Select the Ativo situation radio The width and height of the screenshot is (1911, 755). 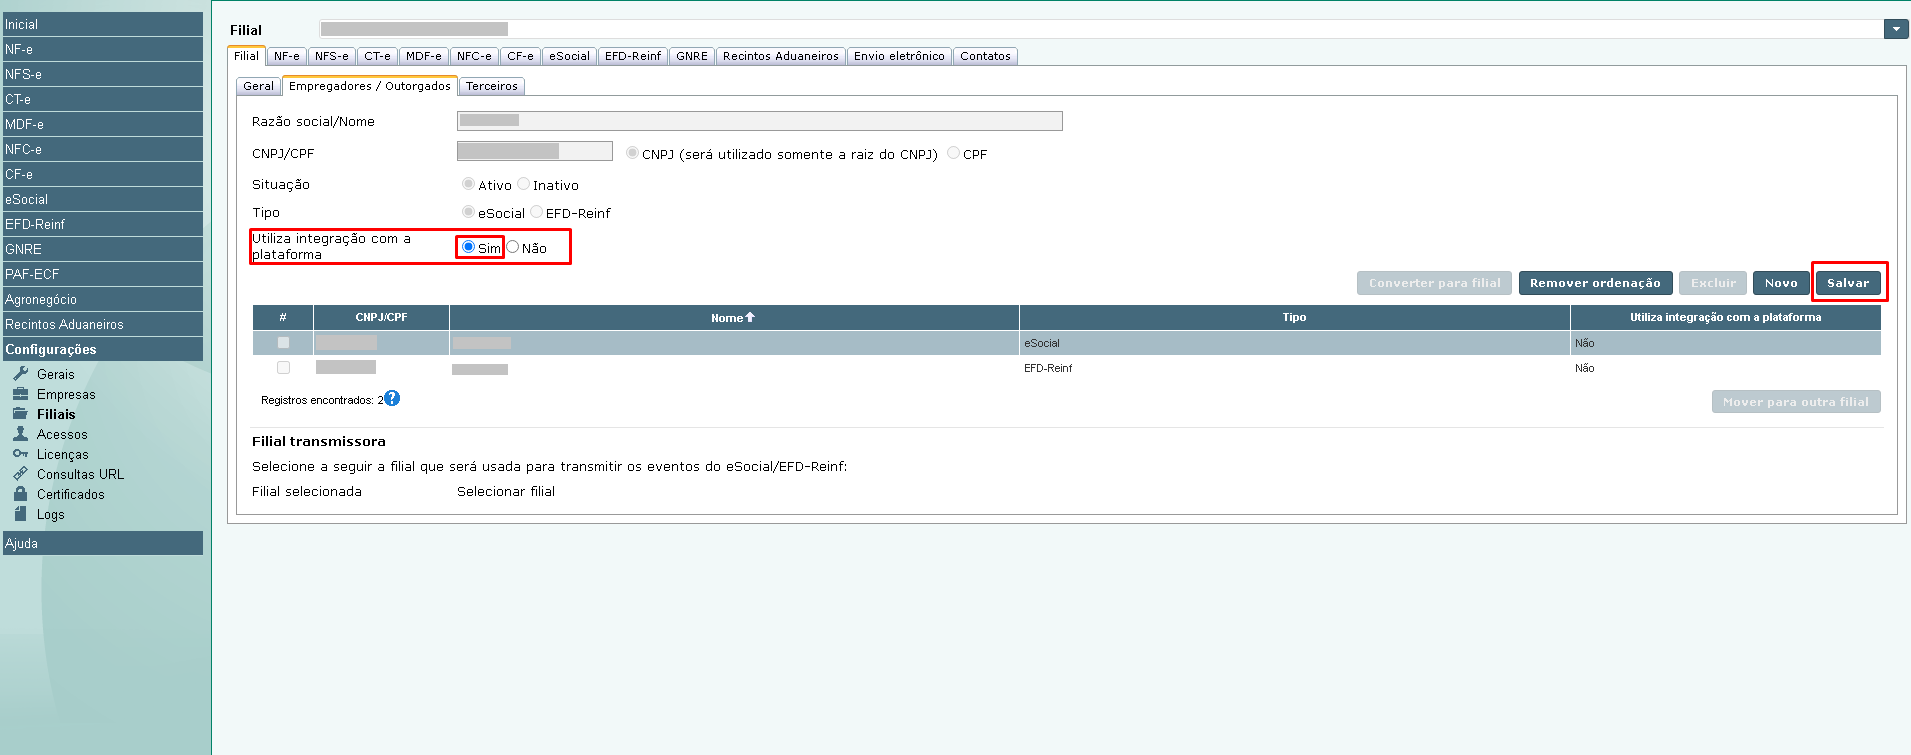468,184
